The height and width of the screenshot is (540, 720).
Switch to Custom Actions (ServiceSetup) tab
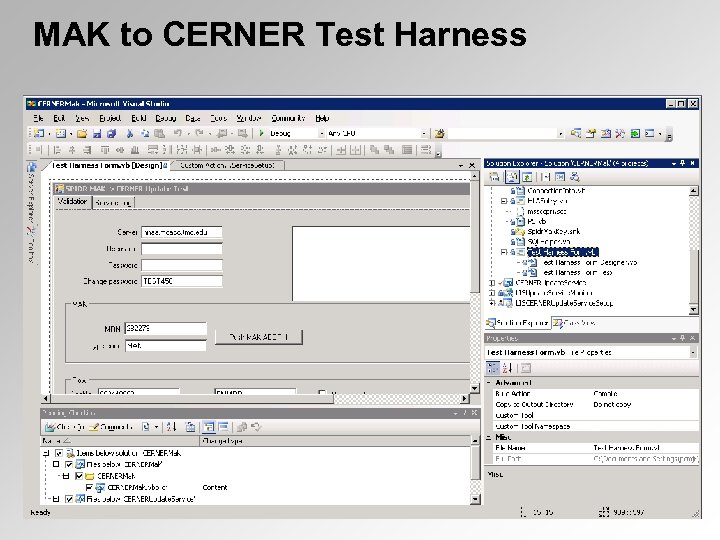pyautogui.click(x=227, y=165)
